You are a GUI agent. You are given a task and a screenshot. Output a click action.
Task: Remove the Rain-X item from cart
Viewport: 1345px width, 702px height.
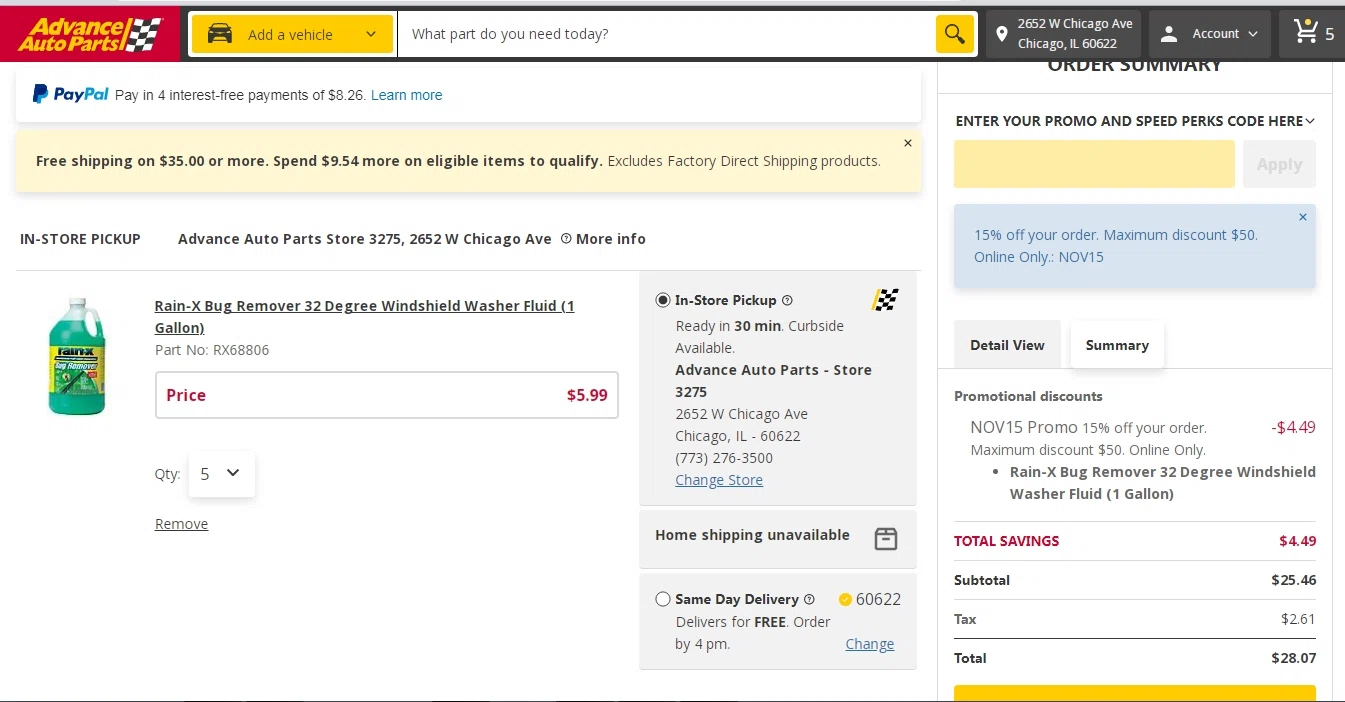coord(181,524)
